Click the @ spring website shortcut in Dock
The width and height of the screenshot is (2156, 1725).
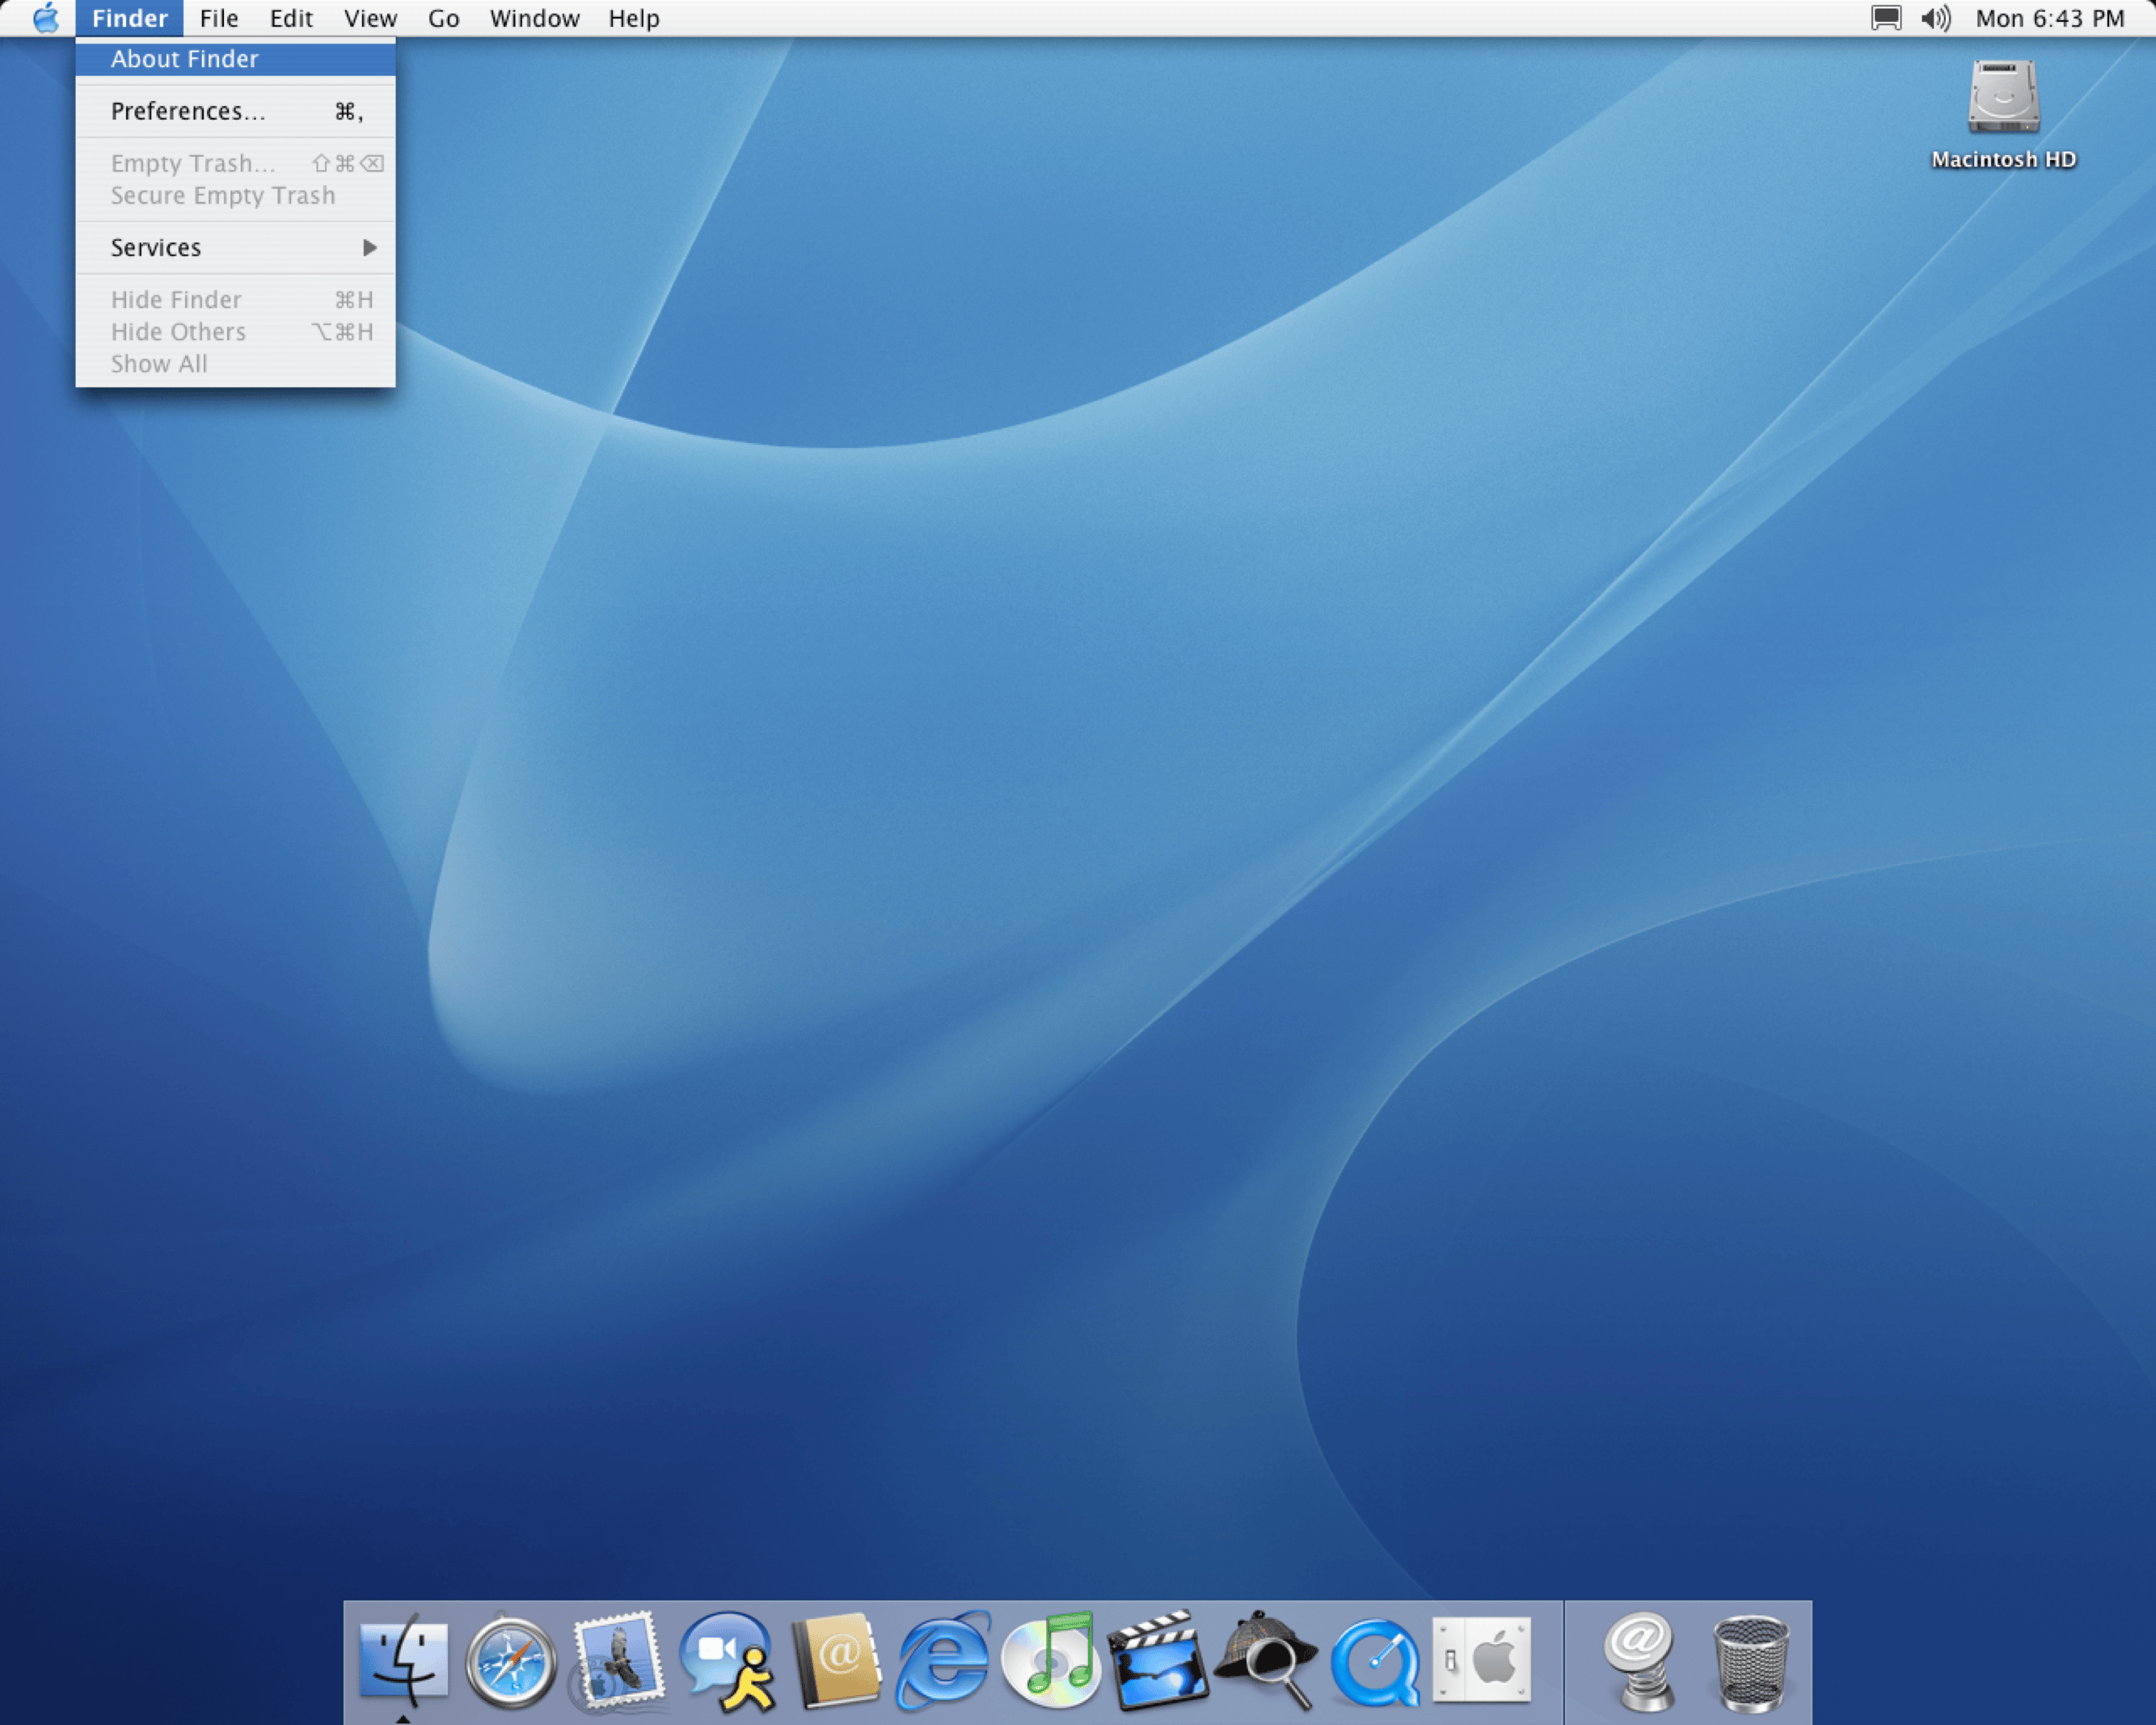point(1640,1660)
